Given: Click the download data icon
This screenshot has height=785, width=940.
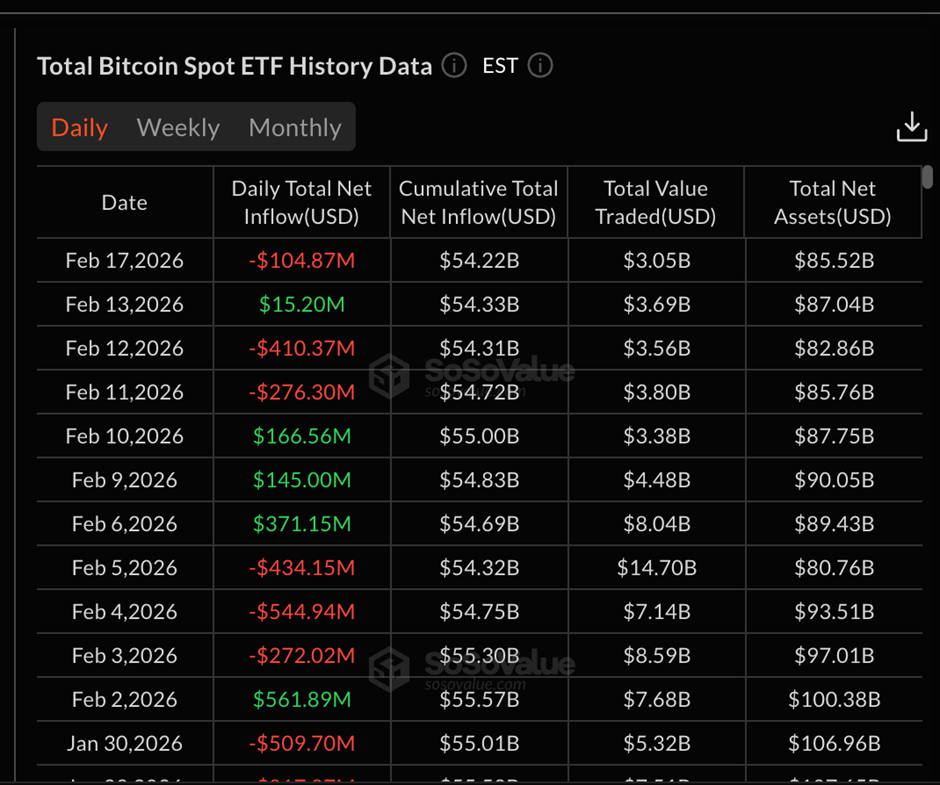Looking at the screenshot, I should pos(911,127).
